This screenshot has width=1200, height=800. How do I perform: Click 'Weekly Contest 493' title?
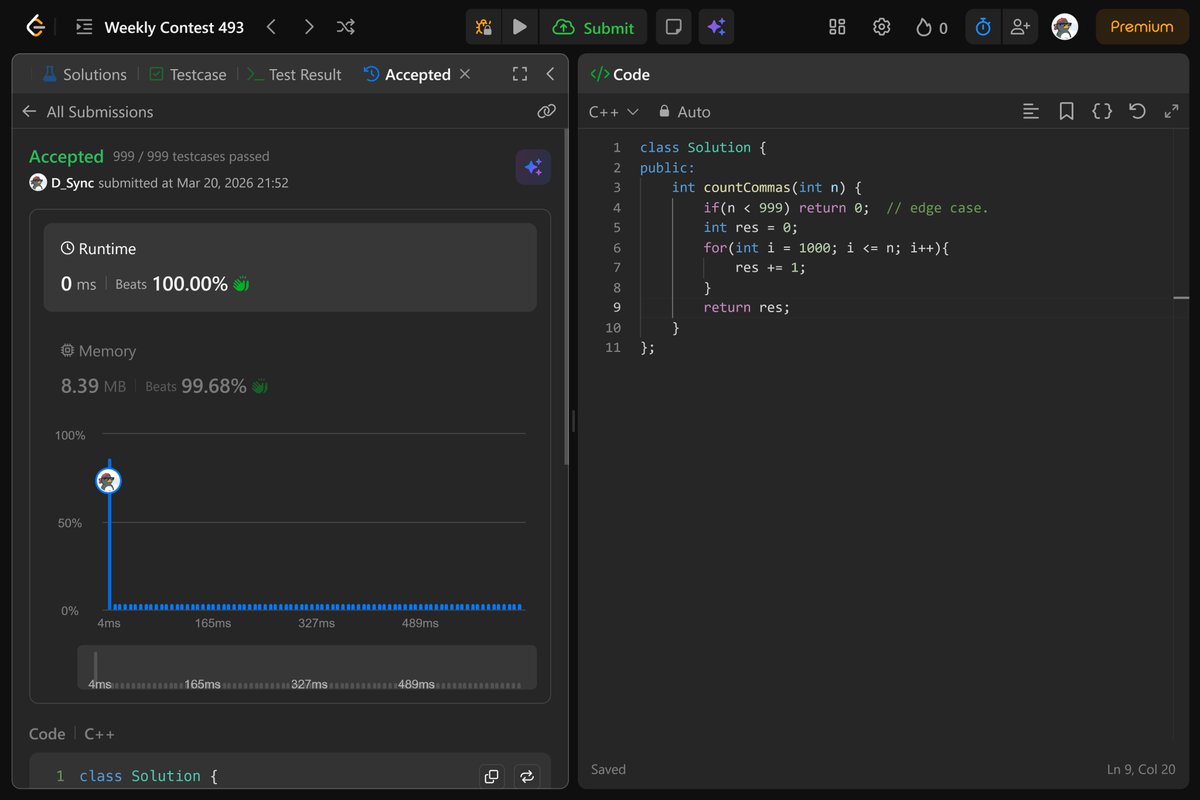pyautogui.click(x=174, y=27)
